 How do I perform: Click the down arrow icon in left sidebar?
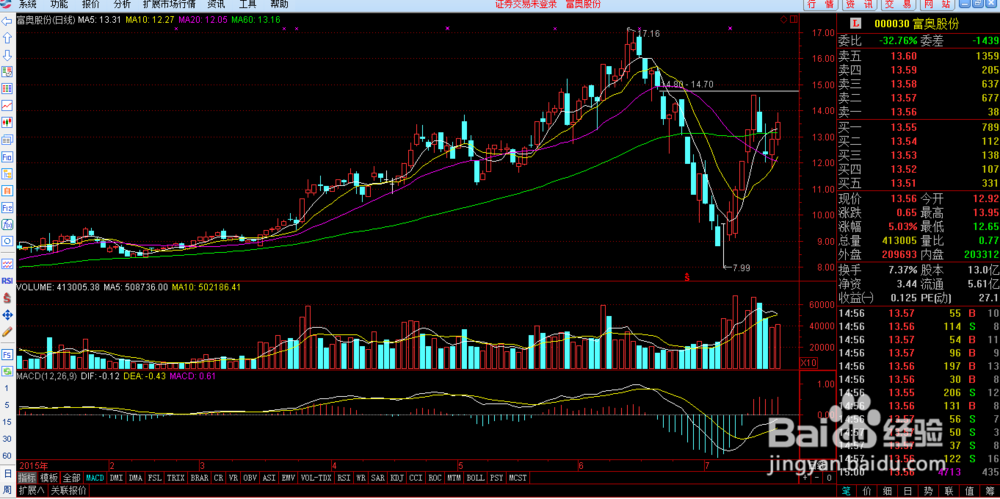tap(7, 54)
